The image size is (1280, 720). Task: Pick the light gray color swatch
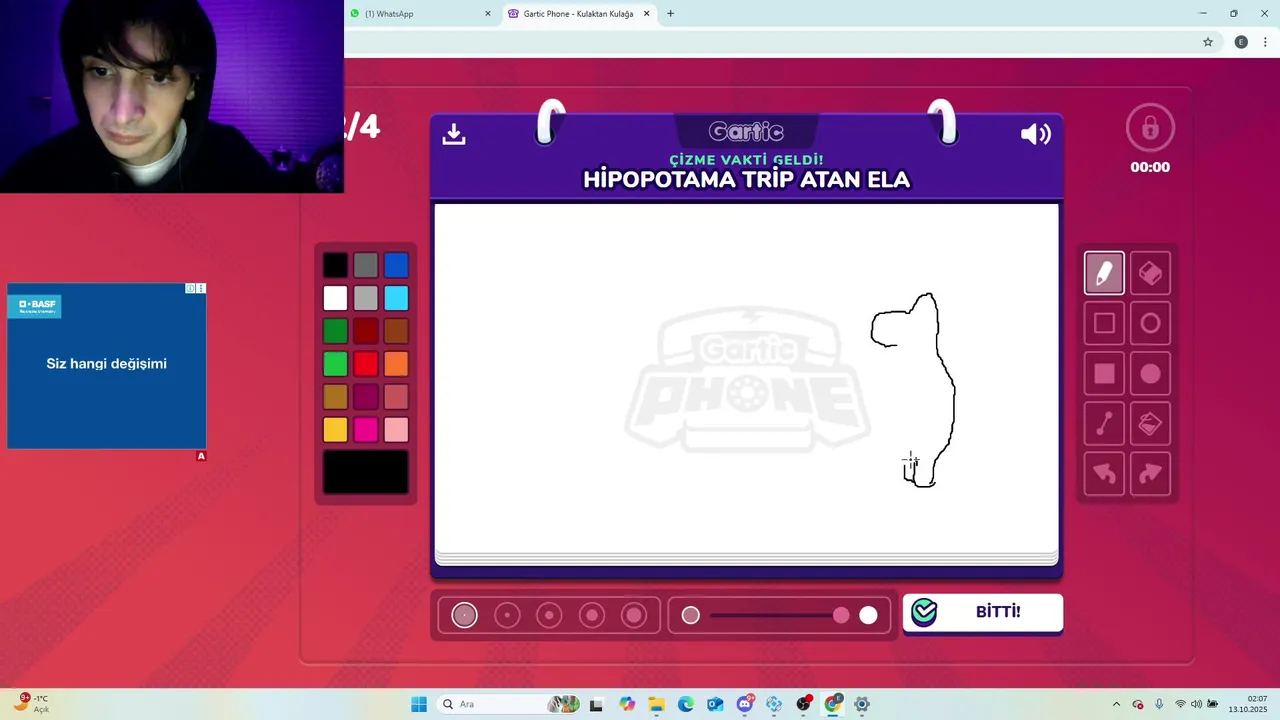click(366, 298)
